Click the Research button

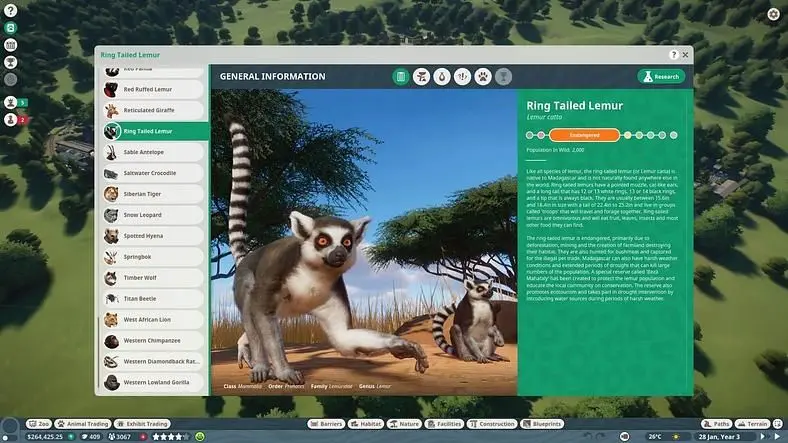pyautogui.click(x=661, y=76)
